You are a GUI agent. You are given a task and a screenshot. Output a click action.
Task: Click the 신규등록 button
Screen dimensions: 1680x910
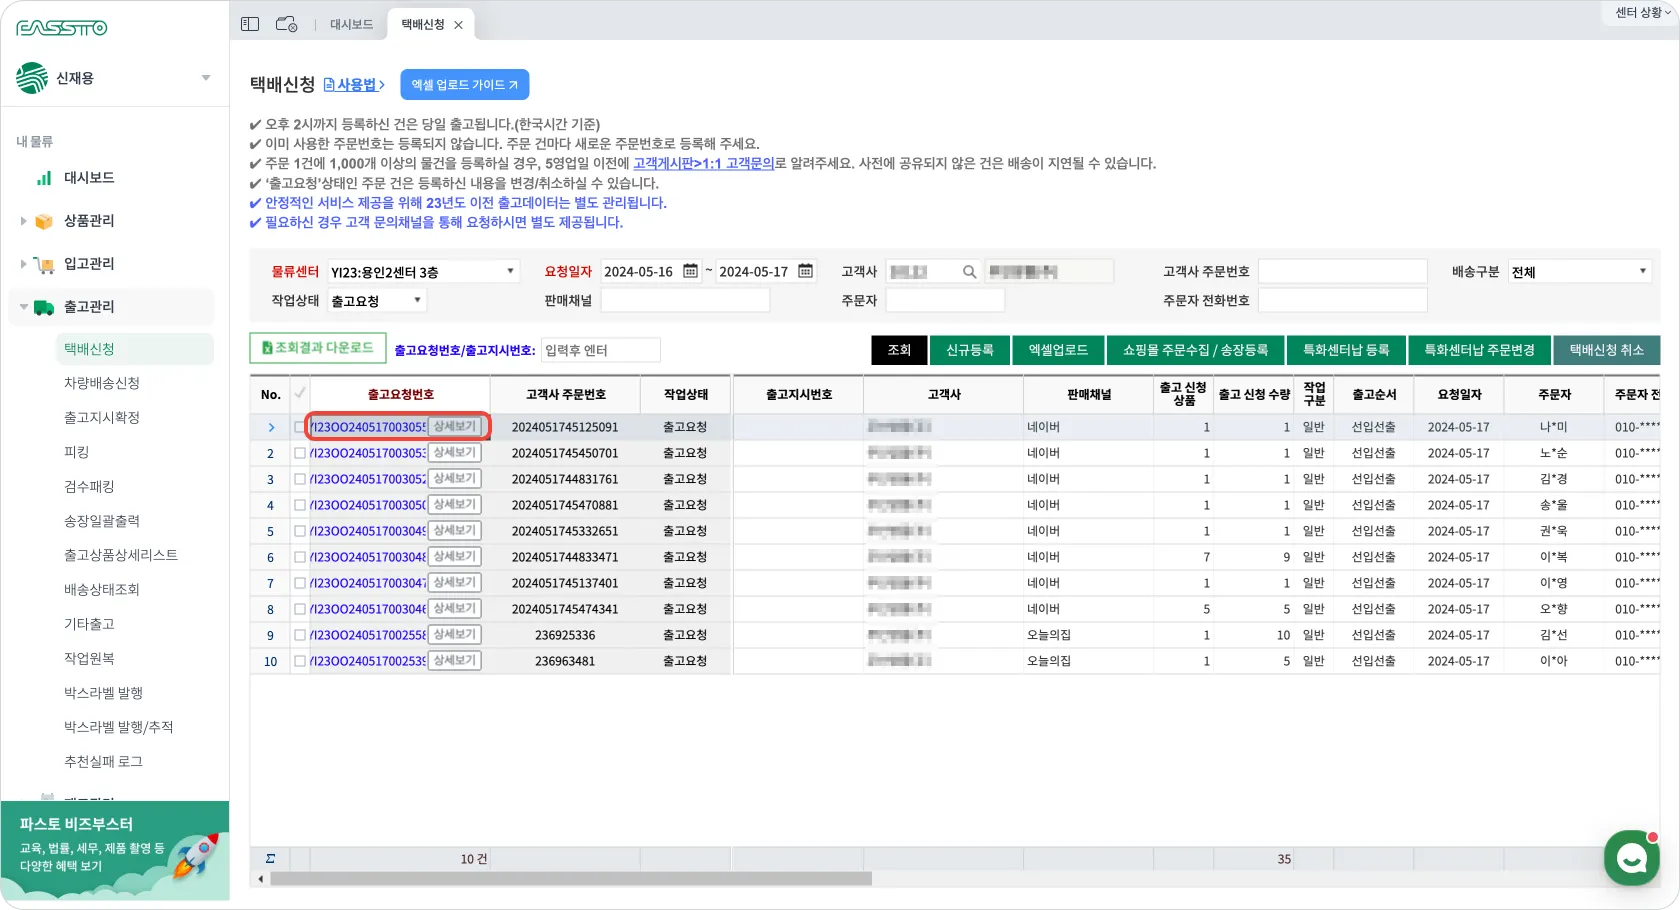click(970, 350)
